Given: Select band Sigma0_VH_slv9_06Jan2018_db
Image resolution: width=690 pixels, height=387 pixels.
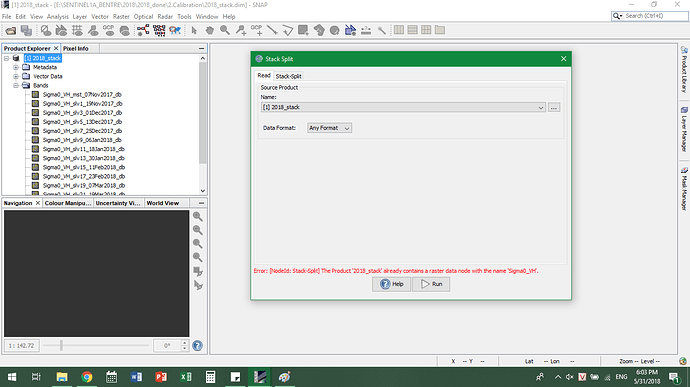Looking at the screenshot, I should [82, 140].
